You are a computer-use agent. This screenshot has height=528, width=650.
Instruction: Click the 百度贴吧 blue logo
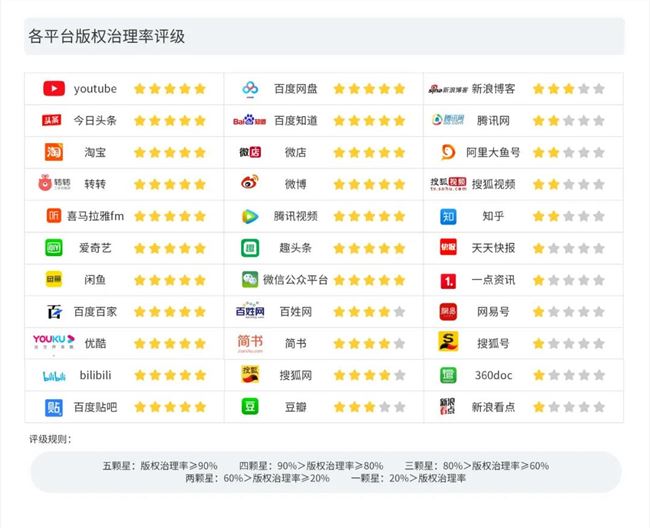54,407
